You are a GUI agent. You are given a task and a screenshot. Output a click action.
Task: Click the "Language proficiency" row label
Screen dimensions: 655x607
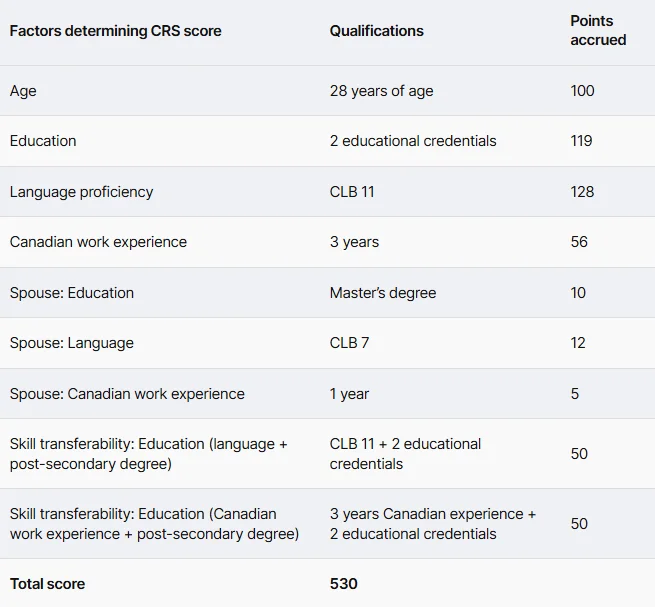tap(82, 192)
